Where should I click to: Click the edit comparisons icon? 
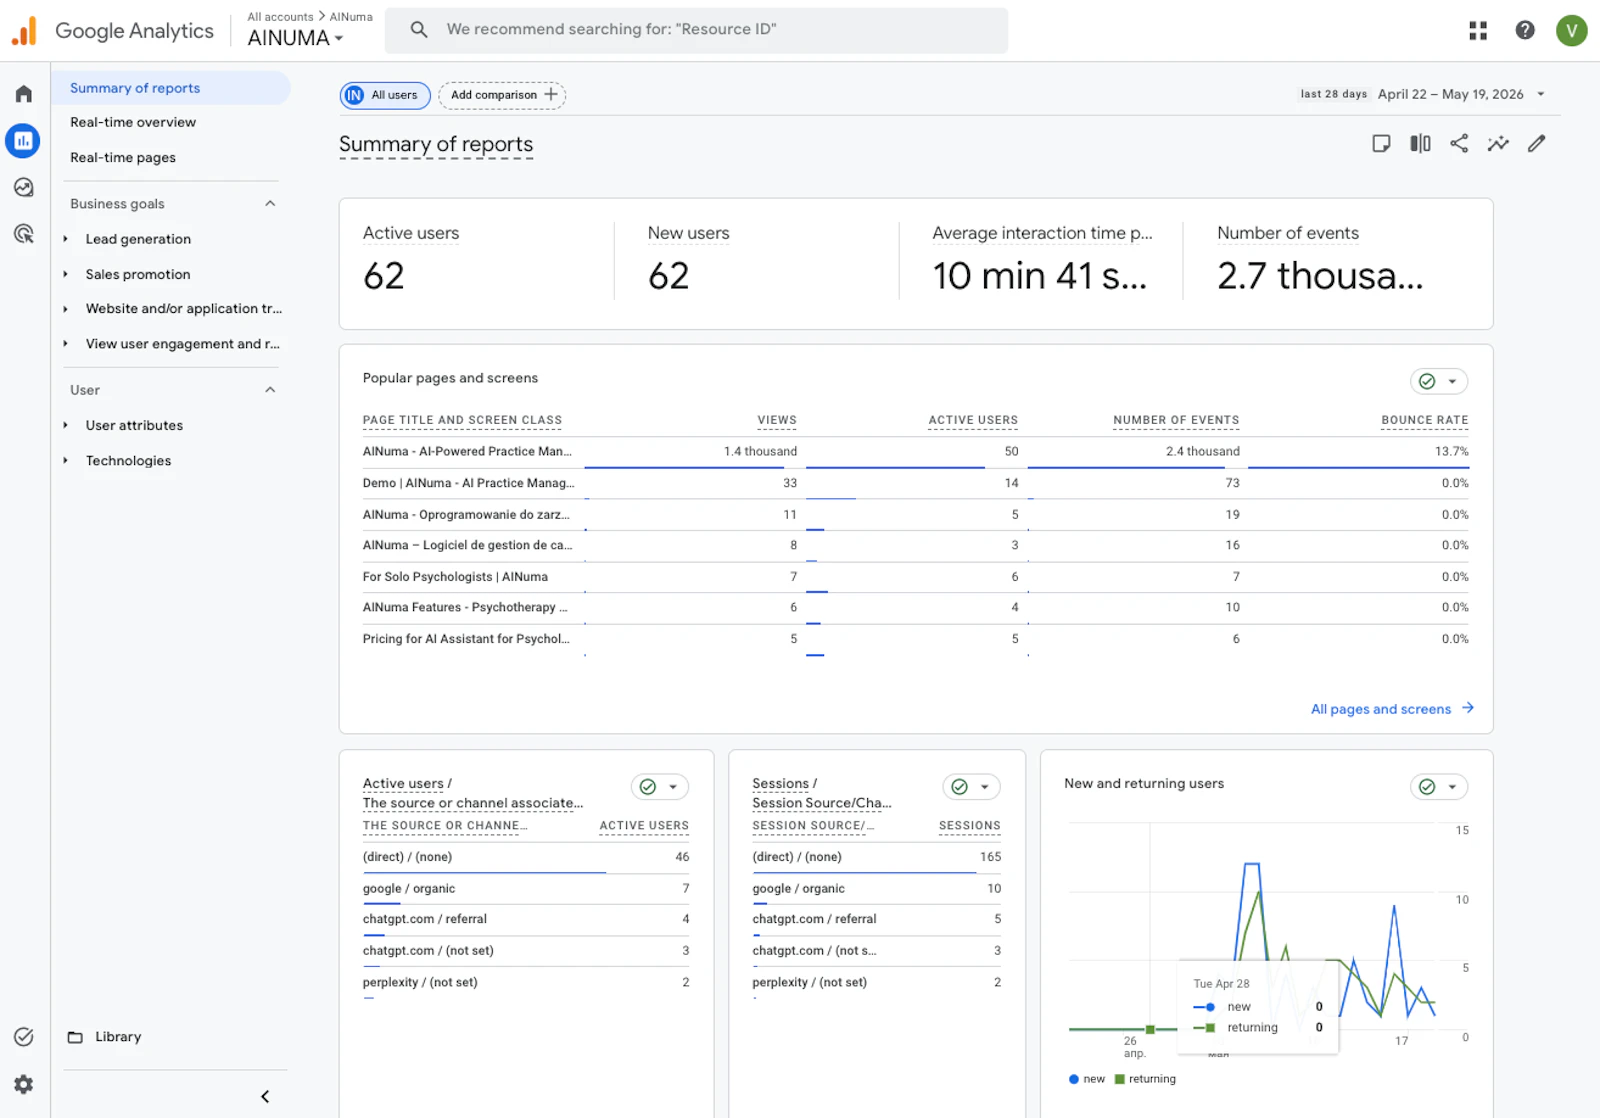1420,144
